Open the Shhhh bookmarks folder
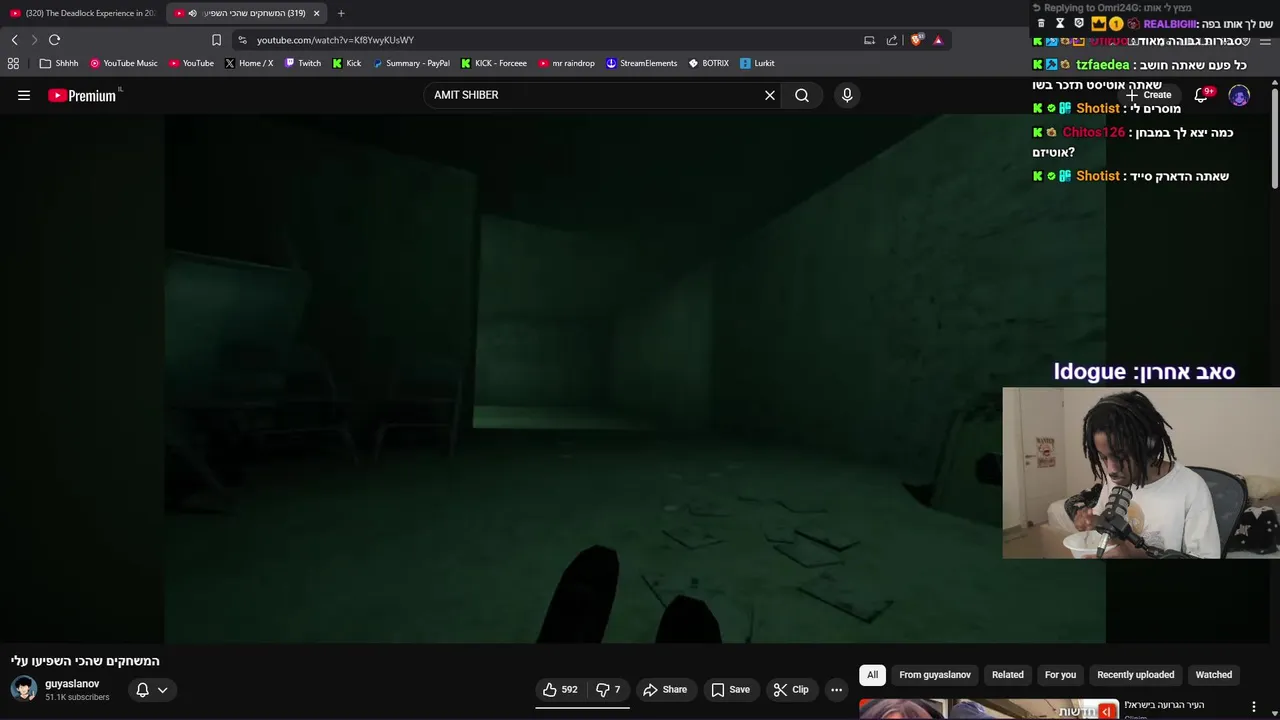The image size is (1280, 720). [x=59, y=63]
